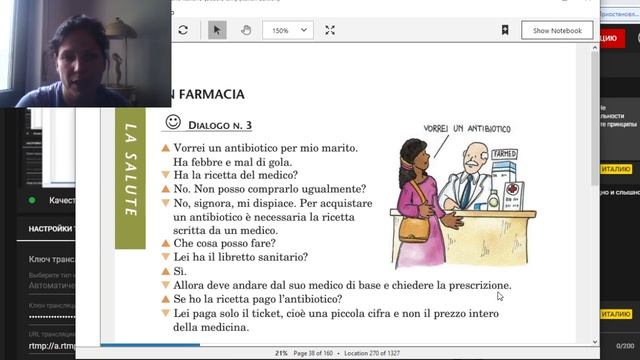Toggle full screen view icon
Image resolution: width=640 pixels, height=360 pixels.
(330, 30)
